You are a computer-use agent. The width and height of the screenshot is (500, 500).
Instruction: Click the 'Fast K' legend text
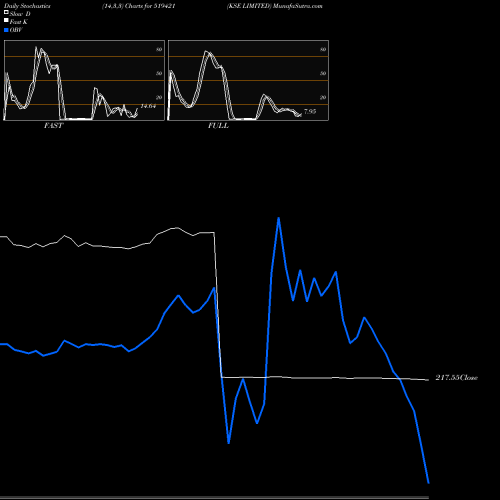tap(18, 22)
